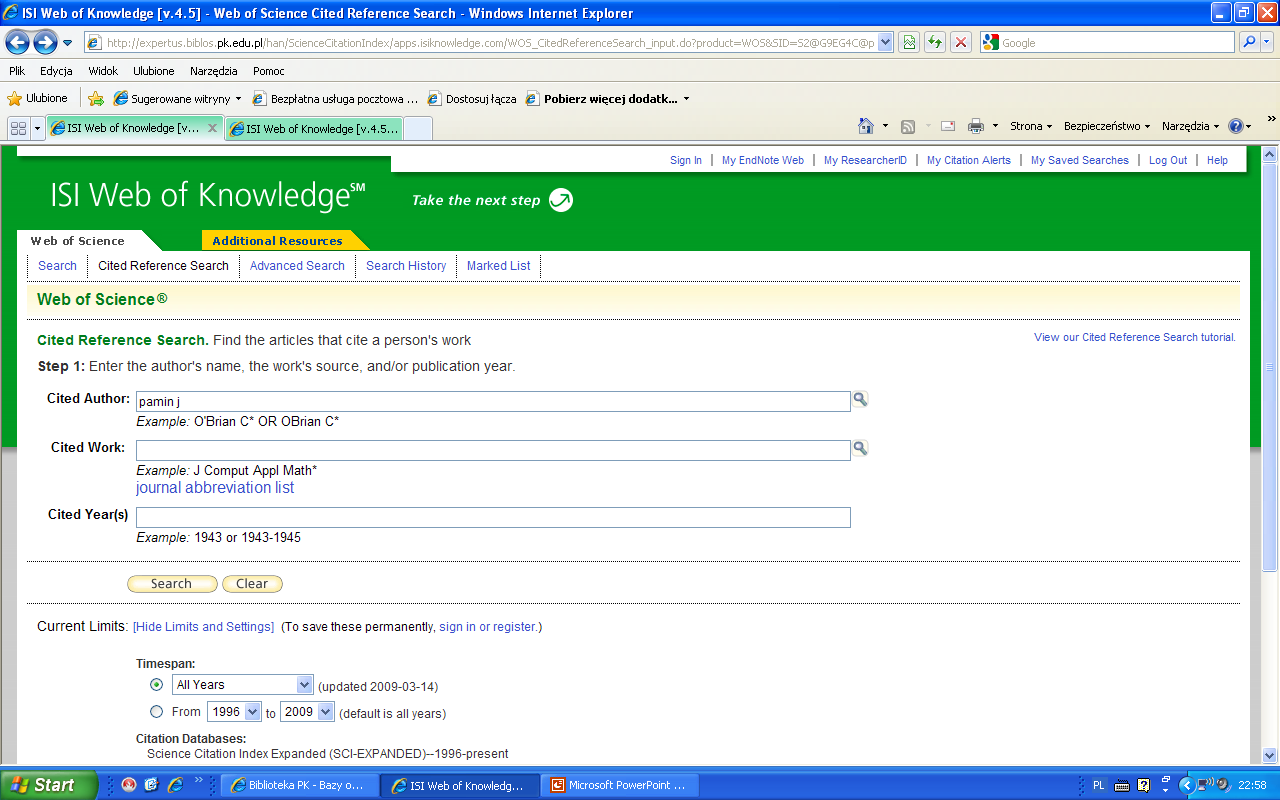Open View our Cited Reference Search tutorial

point(1135,337)
